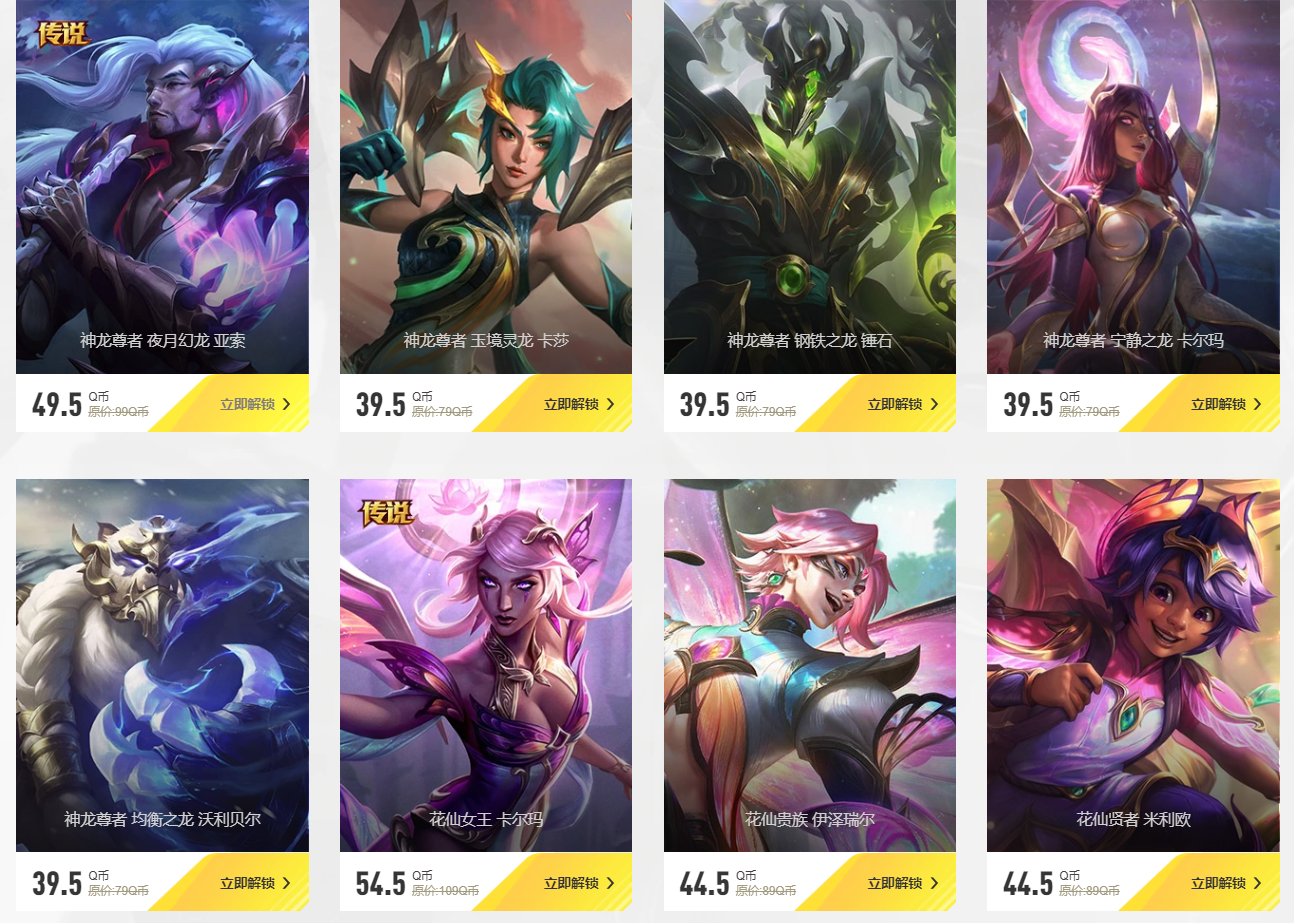Click the unlock arrow for 宁静之龙 卡尔玛

point(1258,404)
